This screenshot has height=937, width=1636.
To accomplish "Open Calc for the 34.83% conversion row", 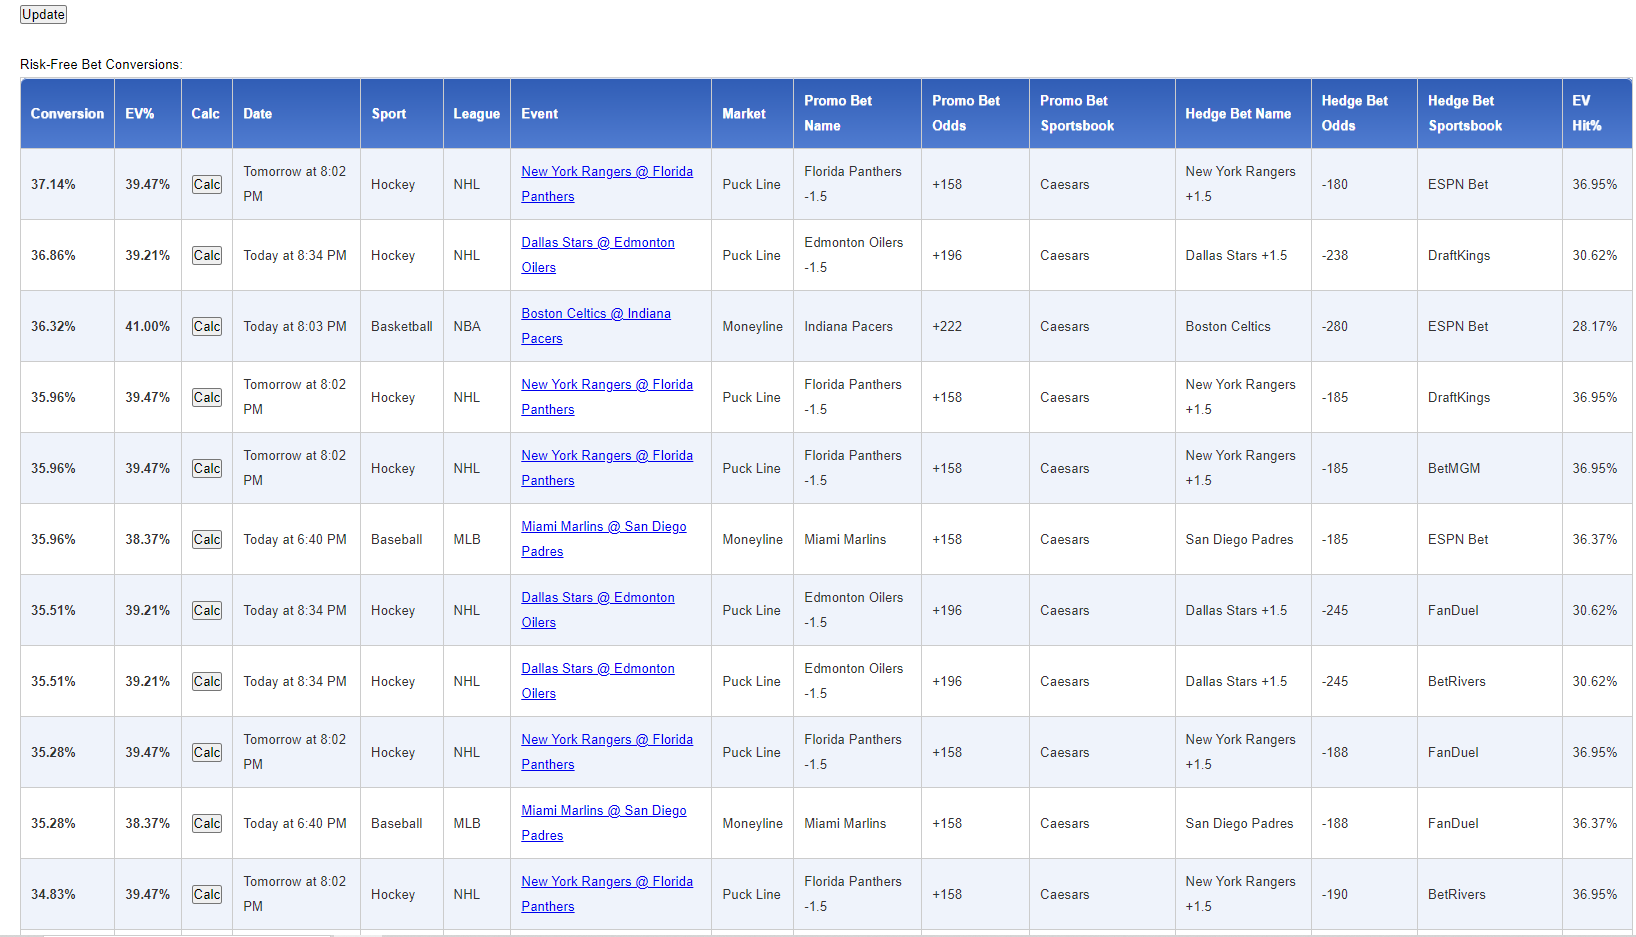I will (207, 894).
